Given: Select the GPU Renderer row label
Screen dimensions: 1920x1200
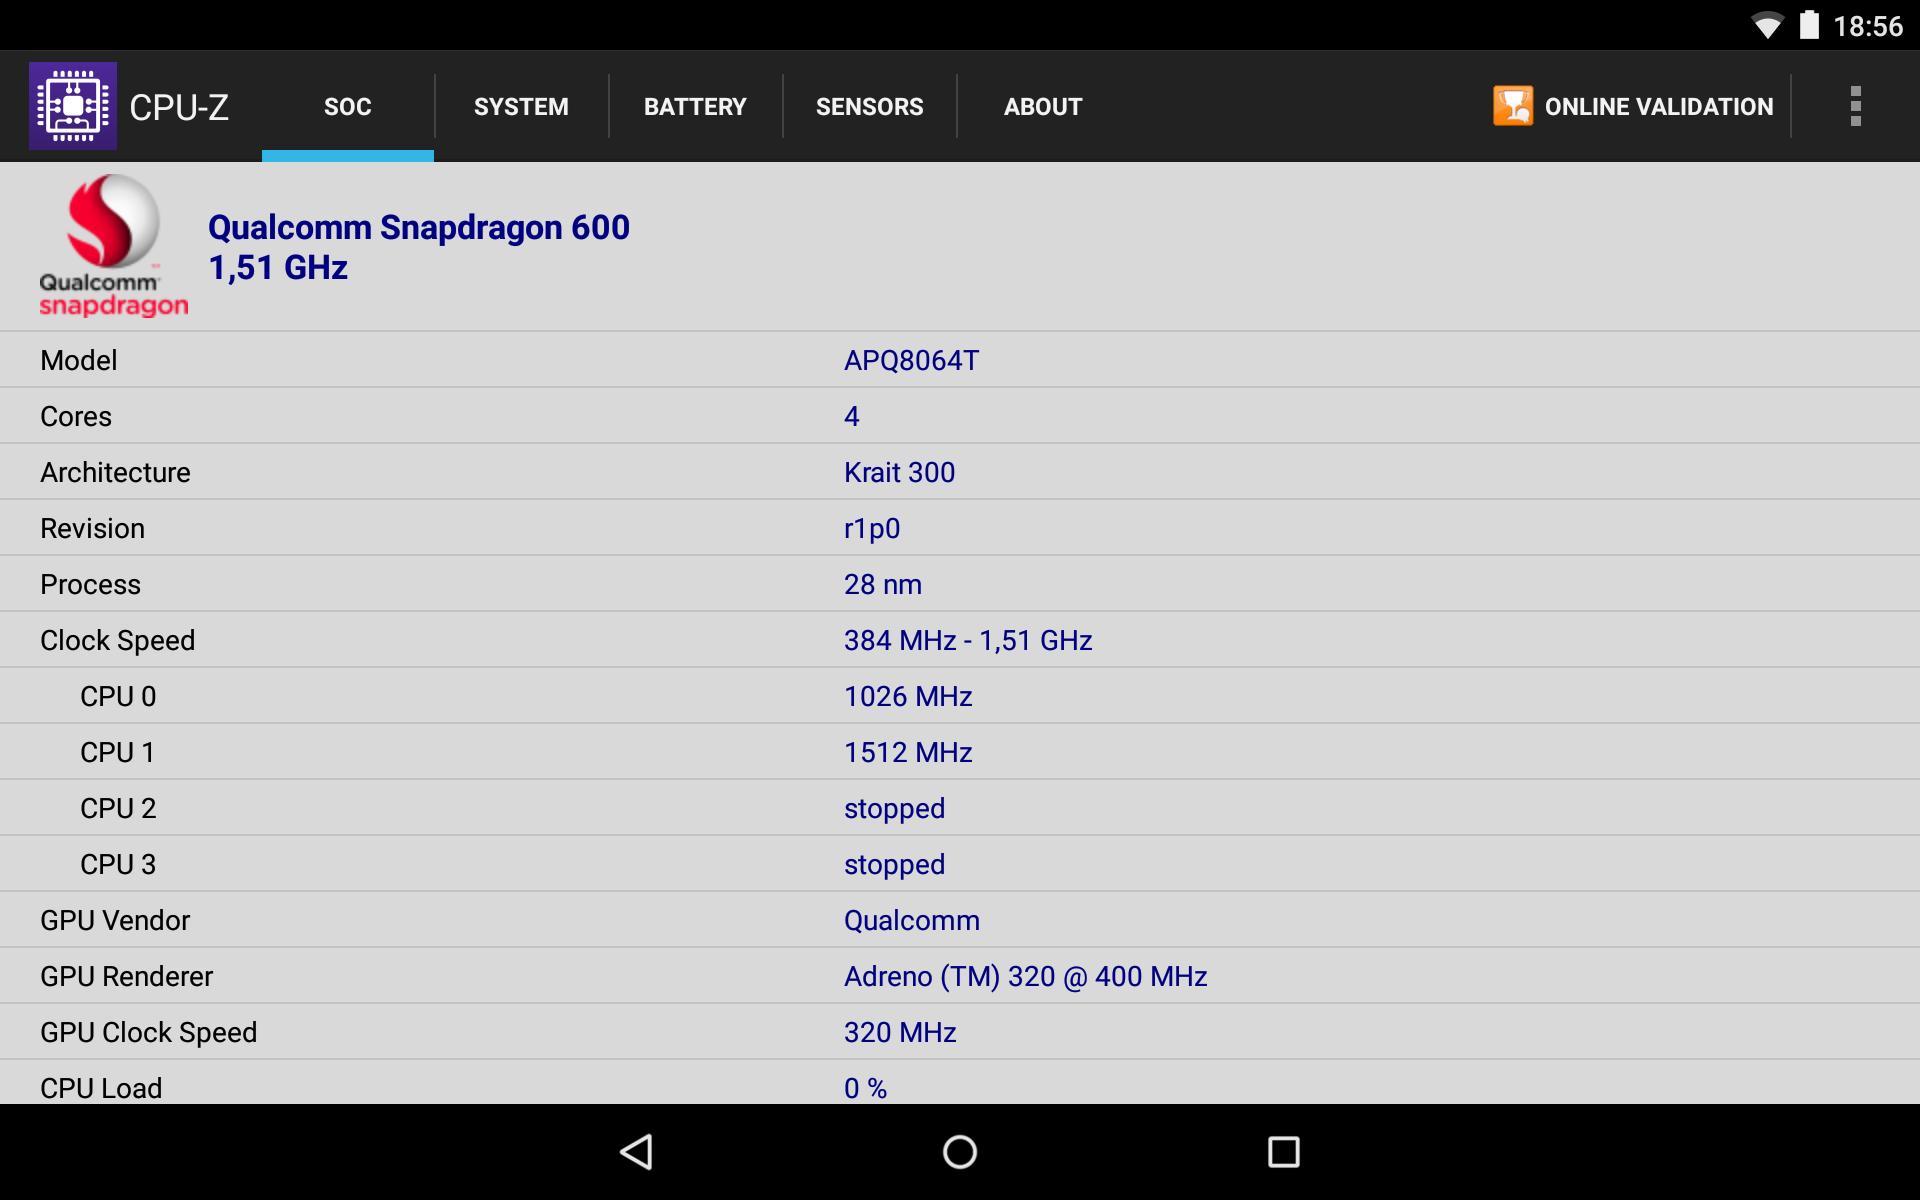Looking at the screenshot, I should tap(127, 976).
